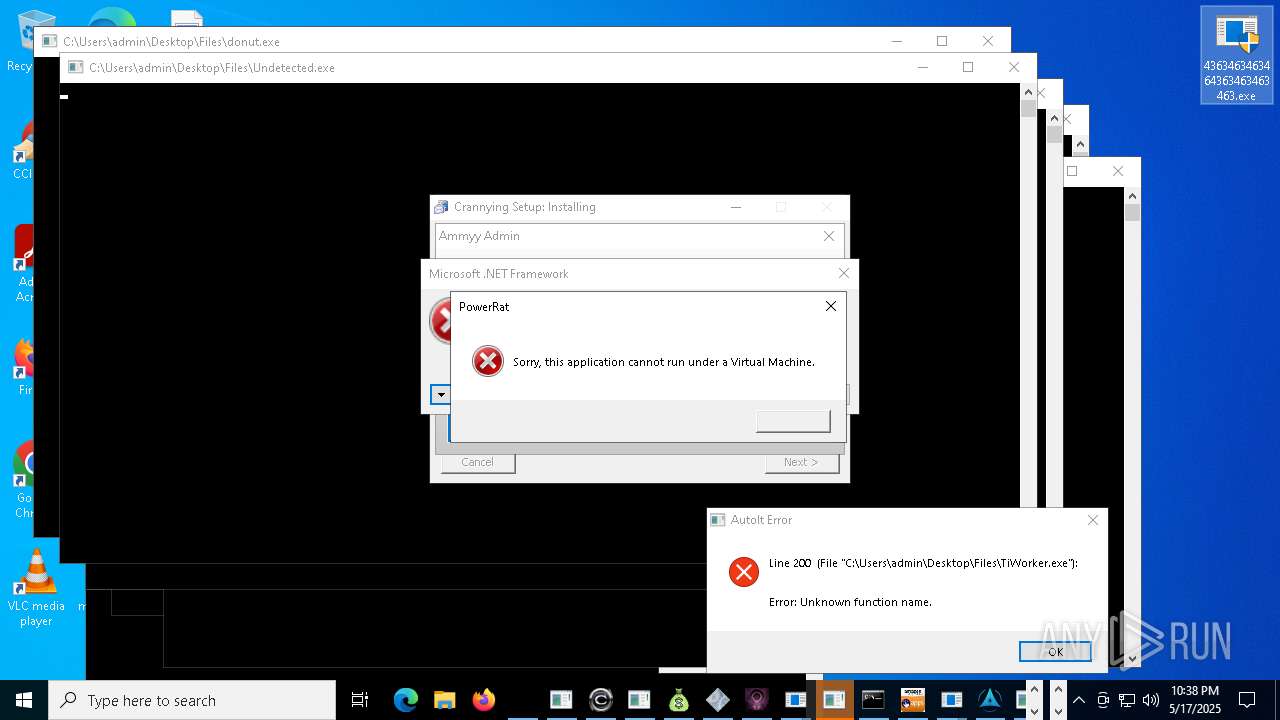1280x720 pixels.
Task: Switch to the black command prompt taskbar icon
Action: point(873,700)
